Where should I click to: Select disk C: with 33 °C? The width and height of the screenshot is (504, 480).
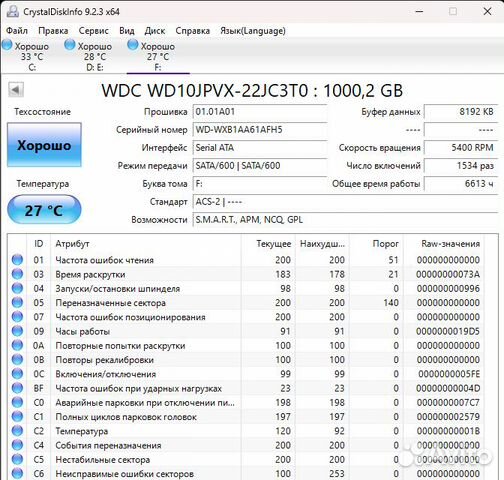[x=32, y=56]
